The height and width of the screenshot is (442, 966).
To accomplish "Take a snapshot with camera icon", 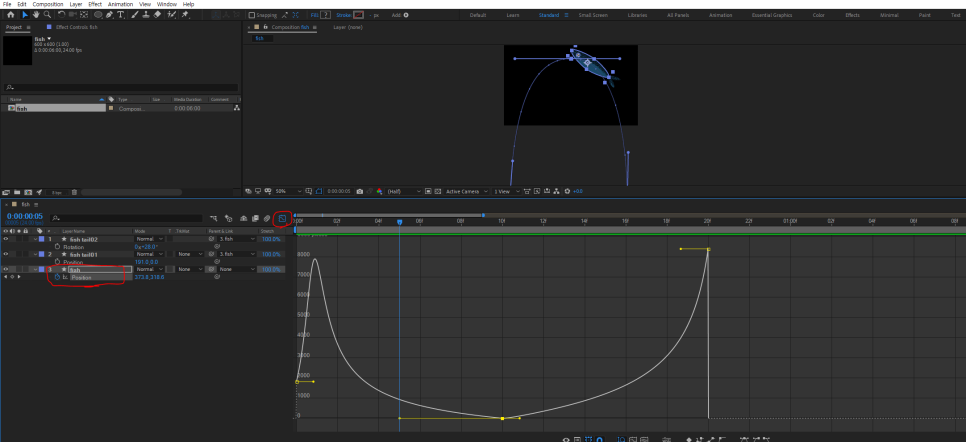I will [360, 191].
